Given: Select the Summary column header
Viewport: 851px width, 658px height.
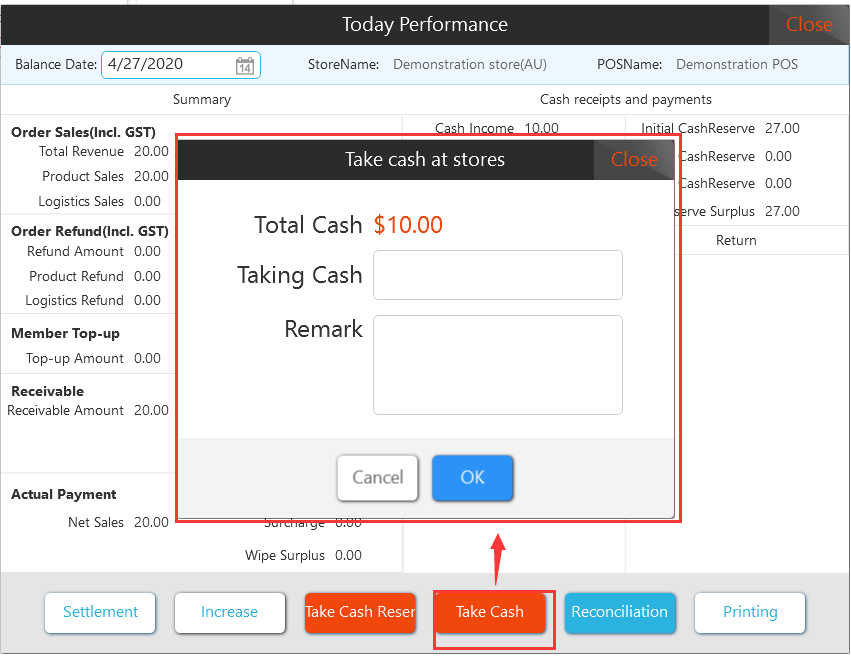Looking at the screenshot, I should point(201,100).
